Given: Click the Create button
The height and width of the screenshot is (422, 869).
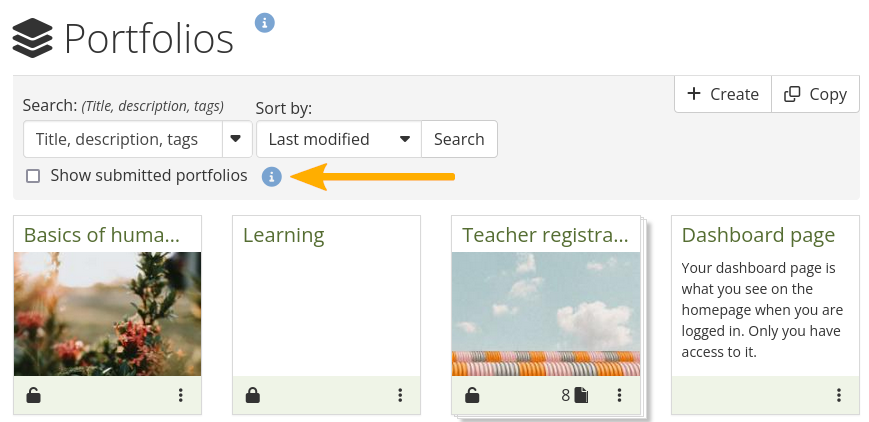Looking at the screenshot, I should tap(723, 94).
